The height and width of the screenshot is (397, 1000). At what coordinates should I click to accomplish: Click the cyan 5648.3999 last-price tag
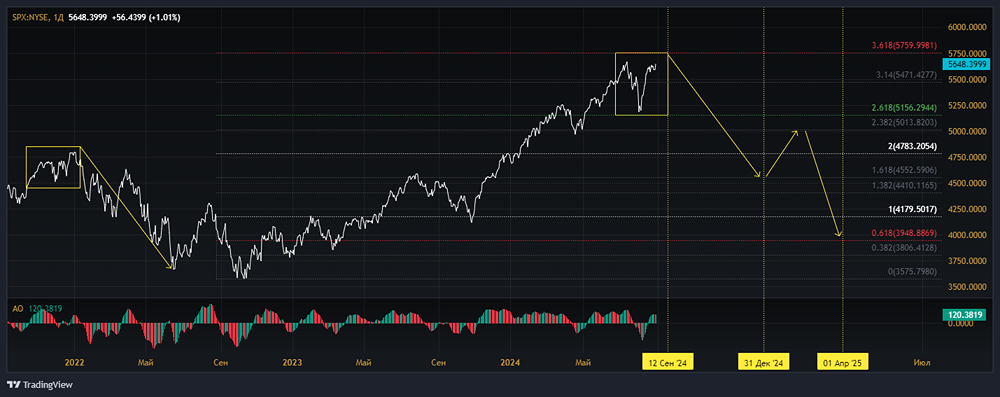pos(967,64)
